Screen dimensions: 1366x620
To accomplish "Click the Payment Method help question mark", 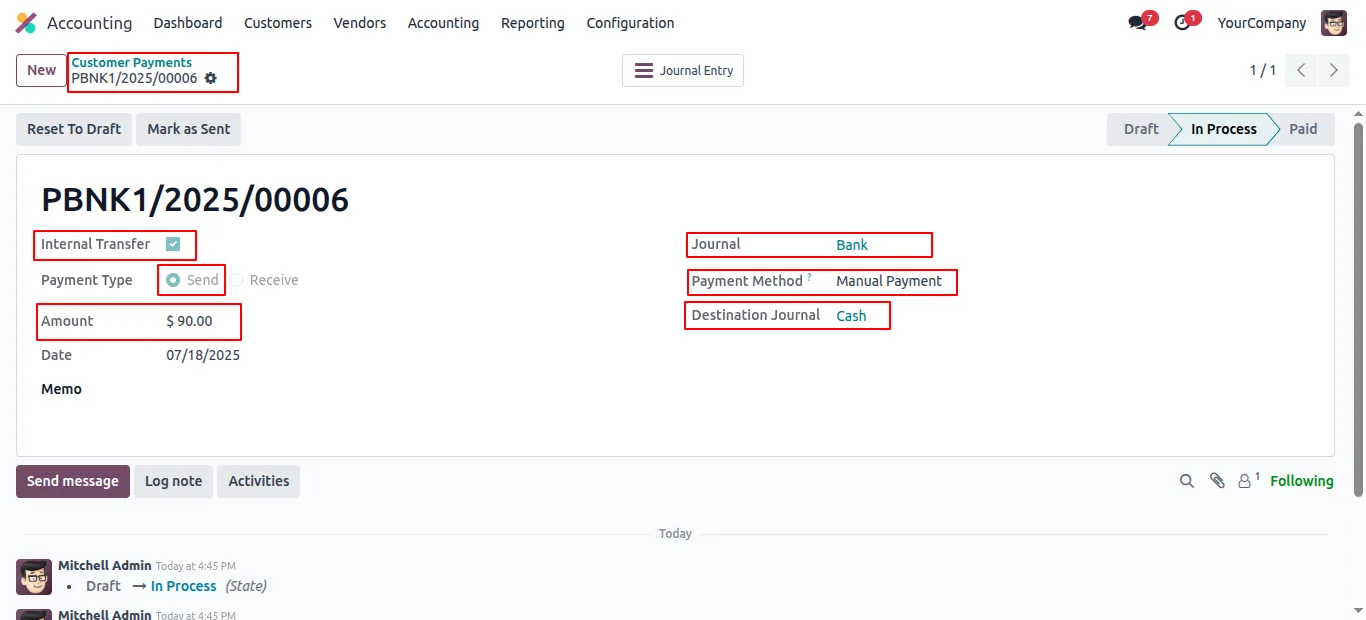I will click(809, 277).
